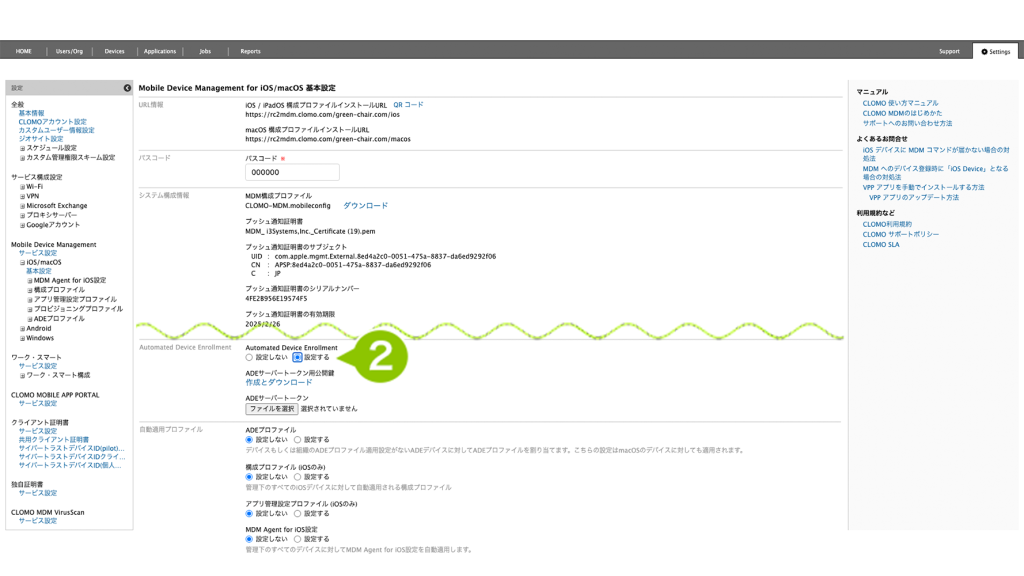Open カスタムユーザー情報設定 in sidebar
Image resolution: width=1024 pixels, height=576 pixels.
(x=56, y=131)
